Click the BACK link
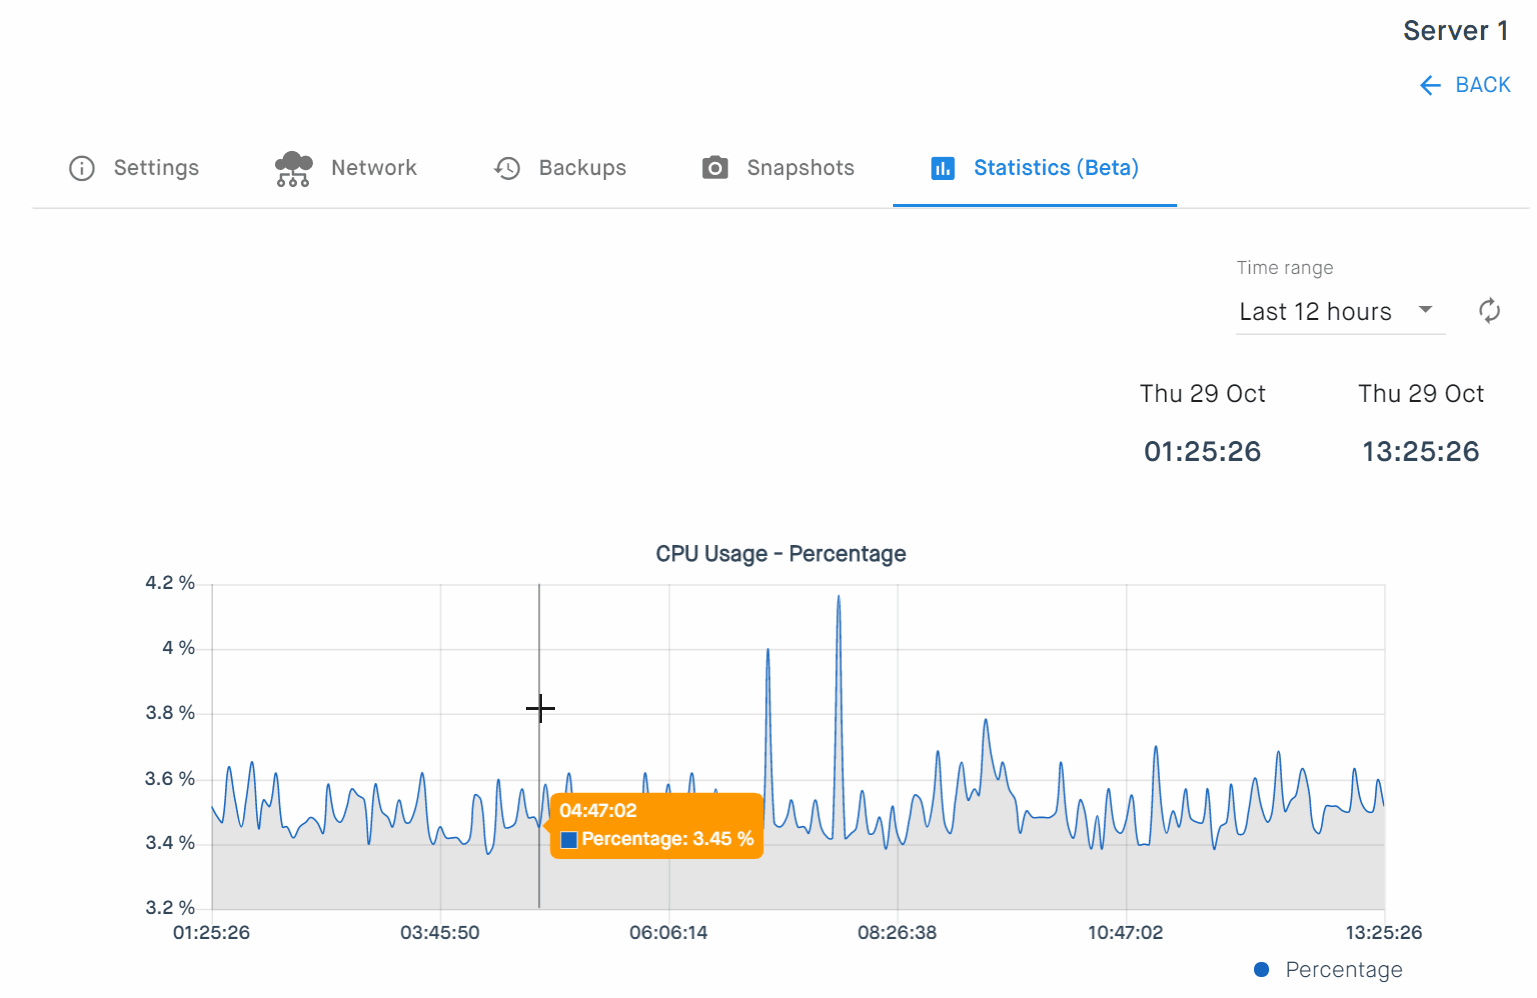The width and height of the screenshot is (1537, 998). click(x=1465, y=85)
